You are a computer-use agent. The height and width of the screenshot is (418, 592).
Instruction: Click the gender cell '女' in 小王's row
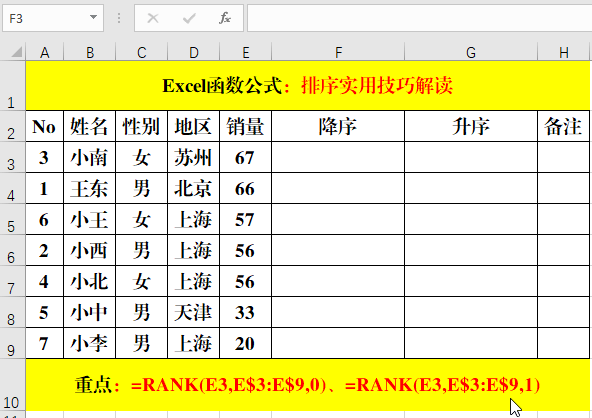[x=142, y=219]
